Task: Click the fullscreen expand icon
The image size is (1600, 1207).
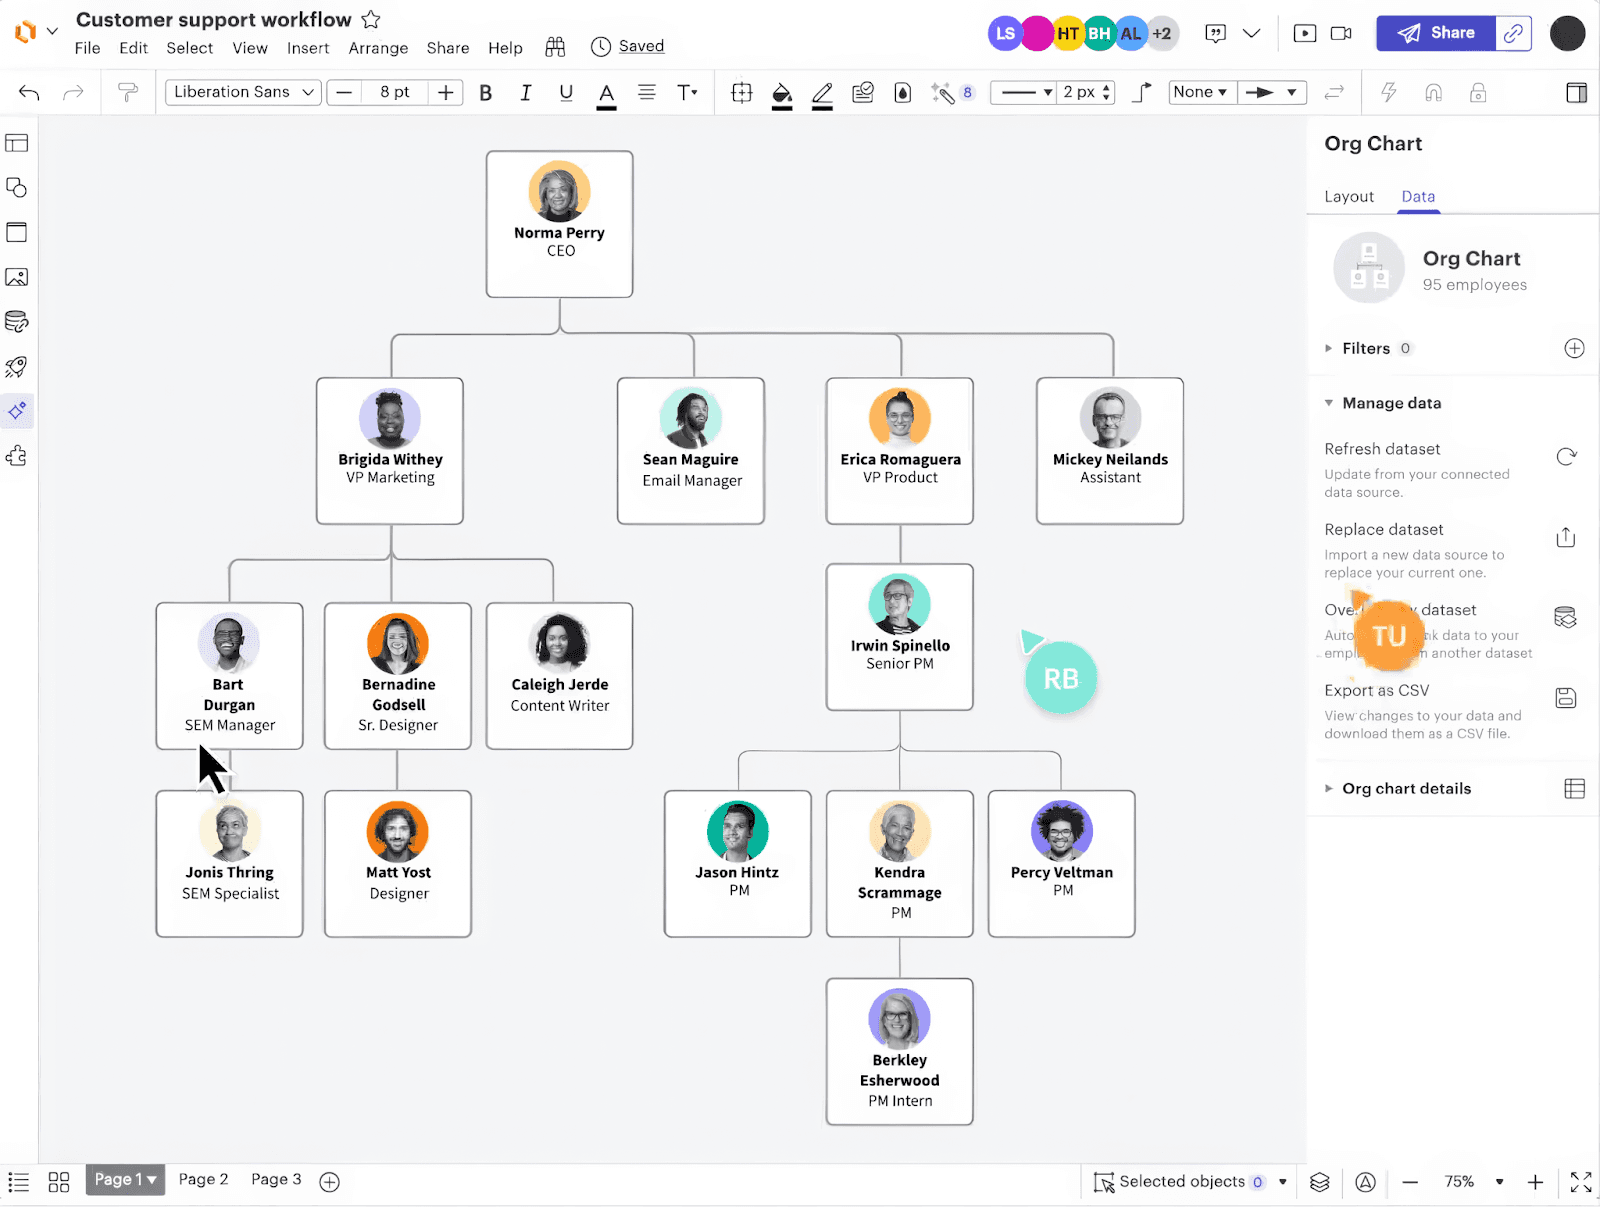Action: point(1581,1182)
